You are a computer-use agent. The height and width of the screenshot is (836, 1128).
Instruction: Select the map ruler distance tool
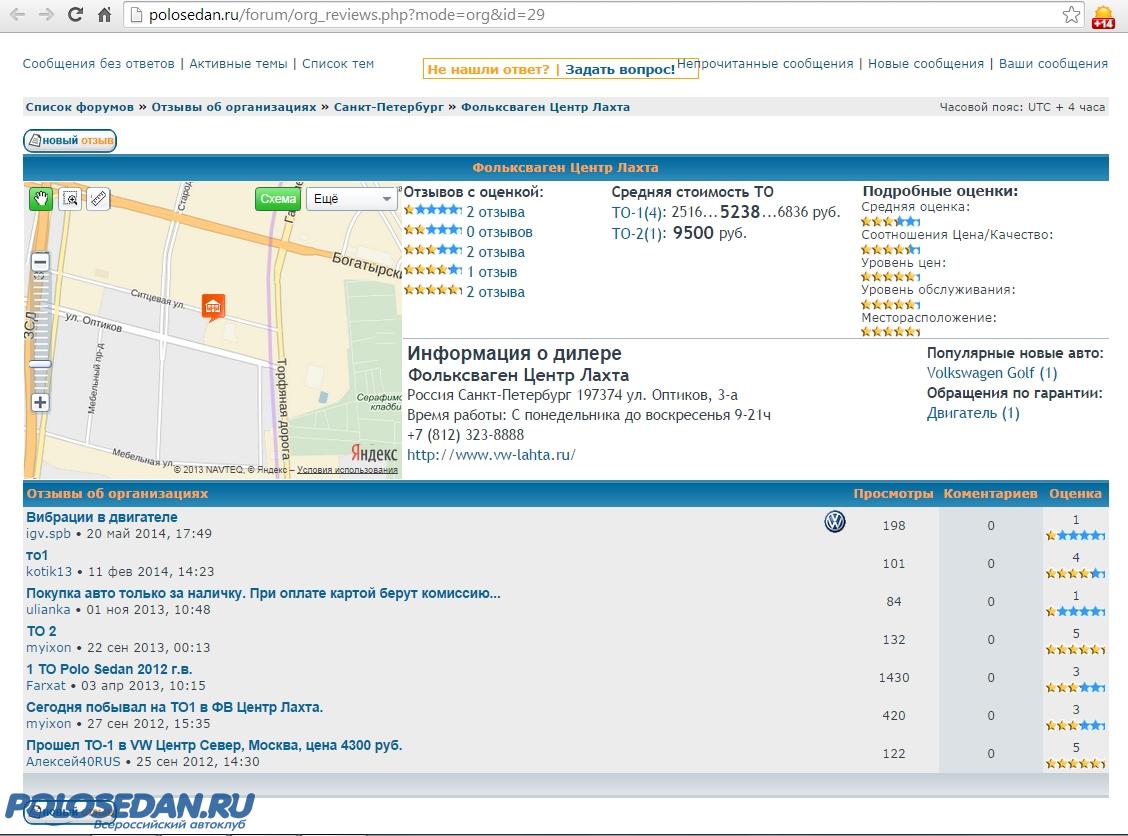tap(99, 199)
